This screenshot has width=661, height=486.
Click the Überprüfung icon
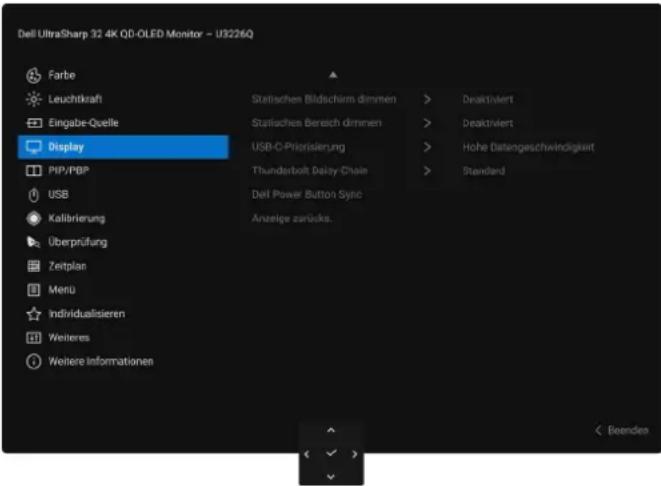click(x=34, y=242)
